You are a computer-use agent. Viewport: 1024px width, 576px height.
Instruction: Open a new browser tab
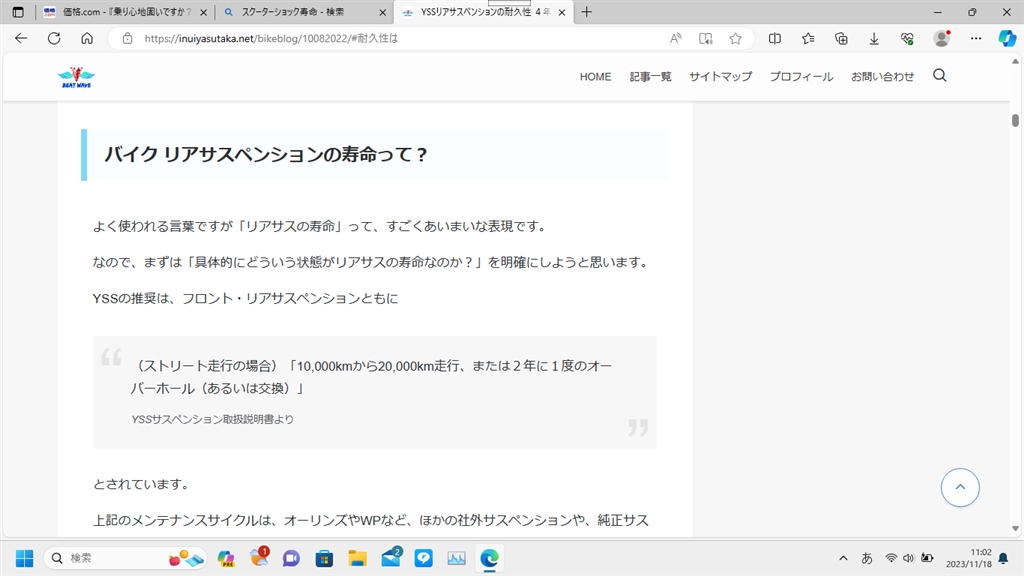click(586, 12)
